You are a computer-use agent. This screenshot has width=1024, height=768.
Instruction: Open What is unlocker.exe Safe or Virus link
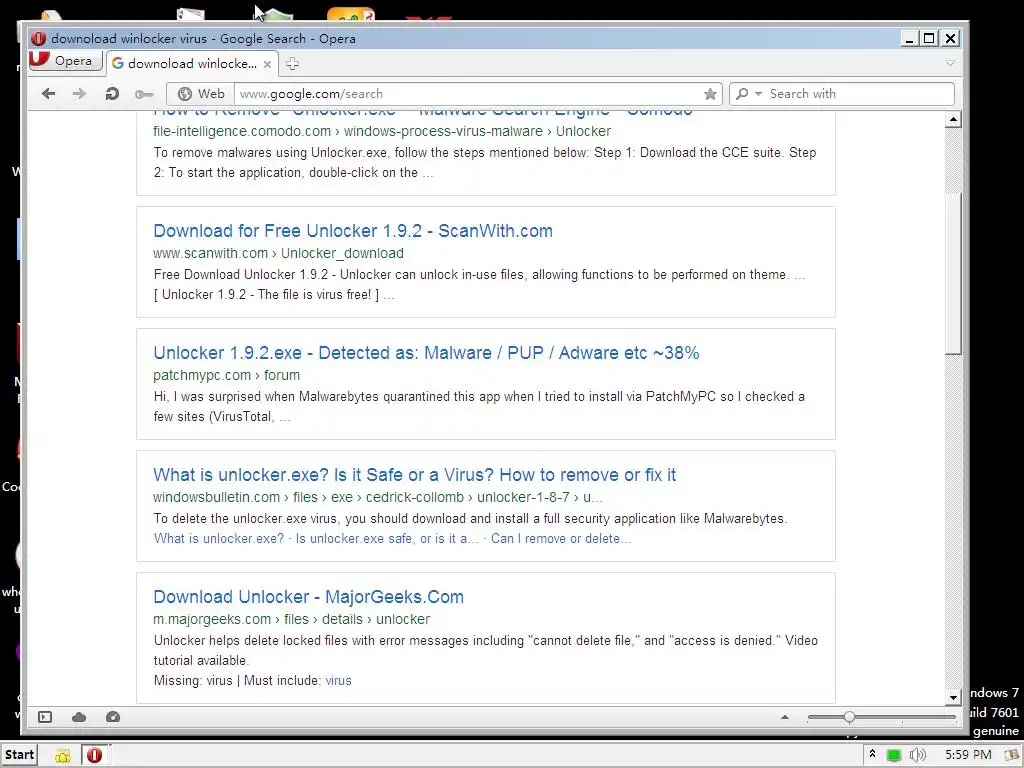[414, 475]
